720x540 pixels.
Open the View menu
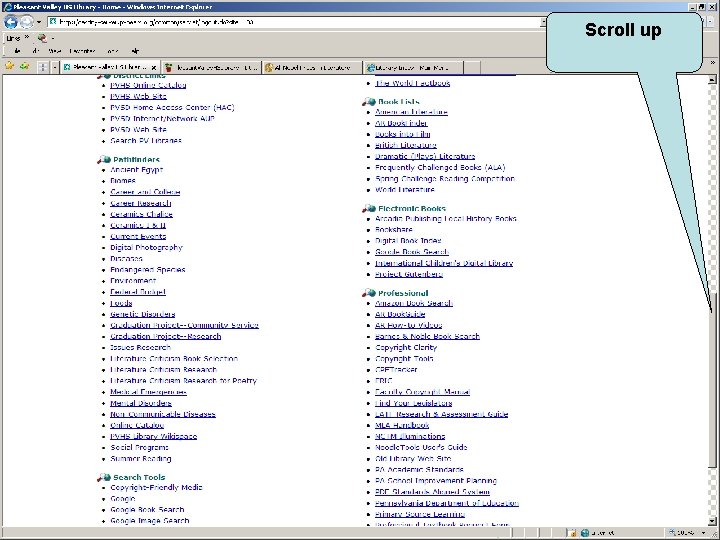pos(54,51)
